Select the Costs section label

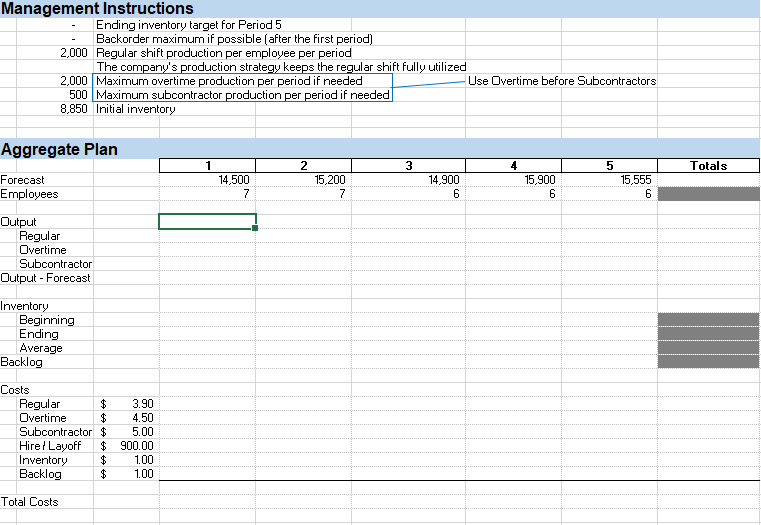(15, 390)
